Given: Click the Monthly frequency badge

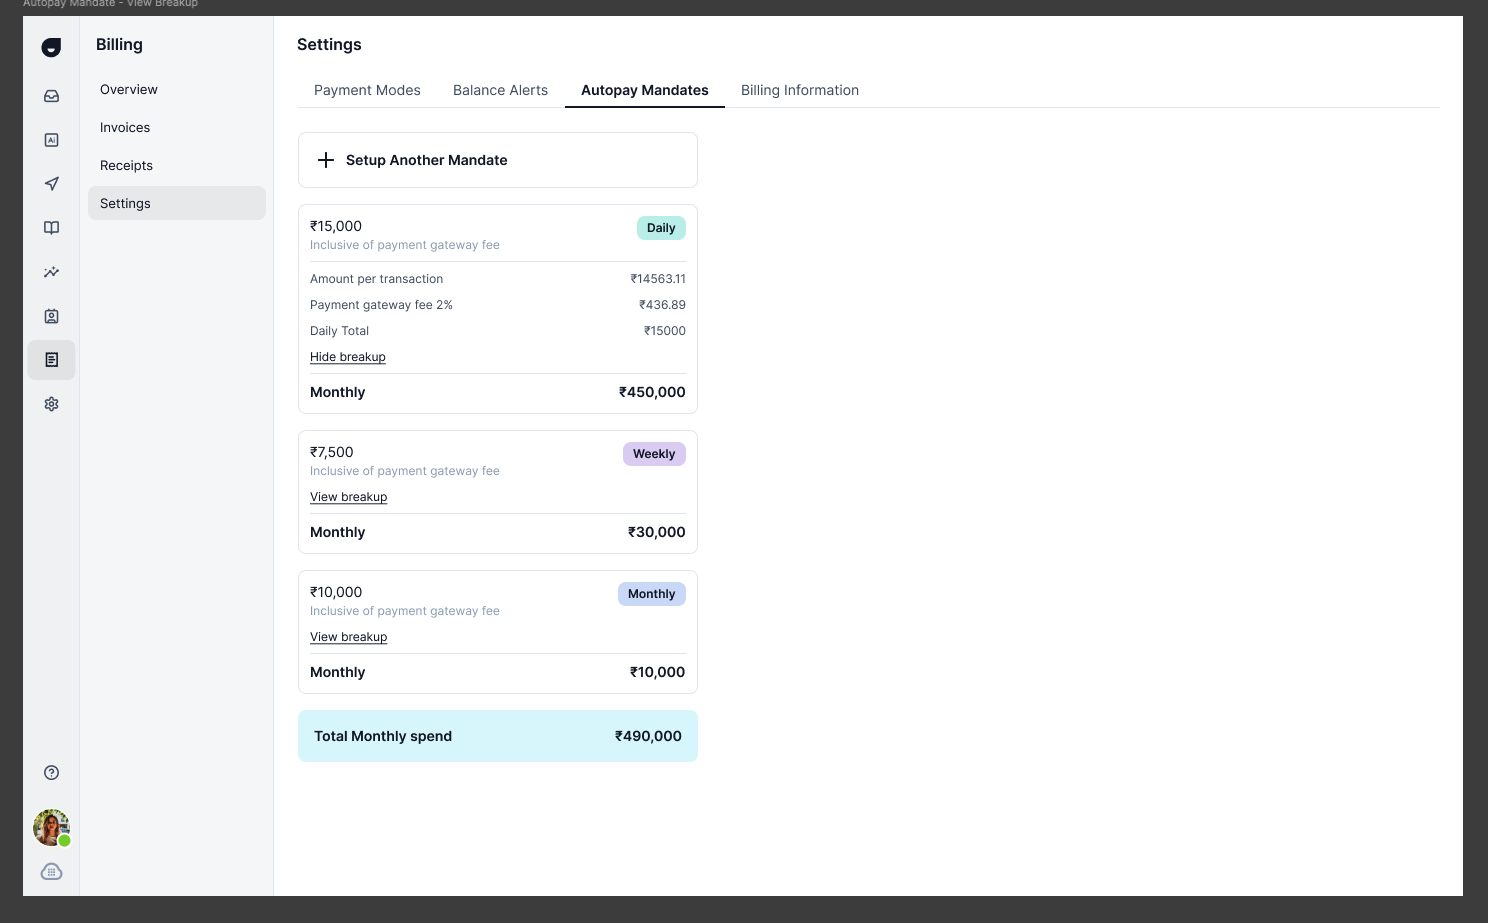Looking at the screenshot, I should 652,594.
